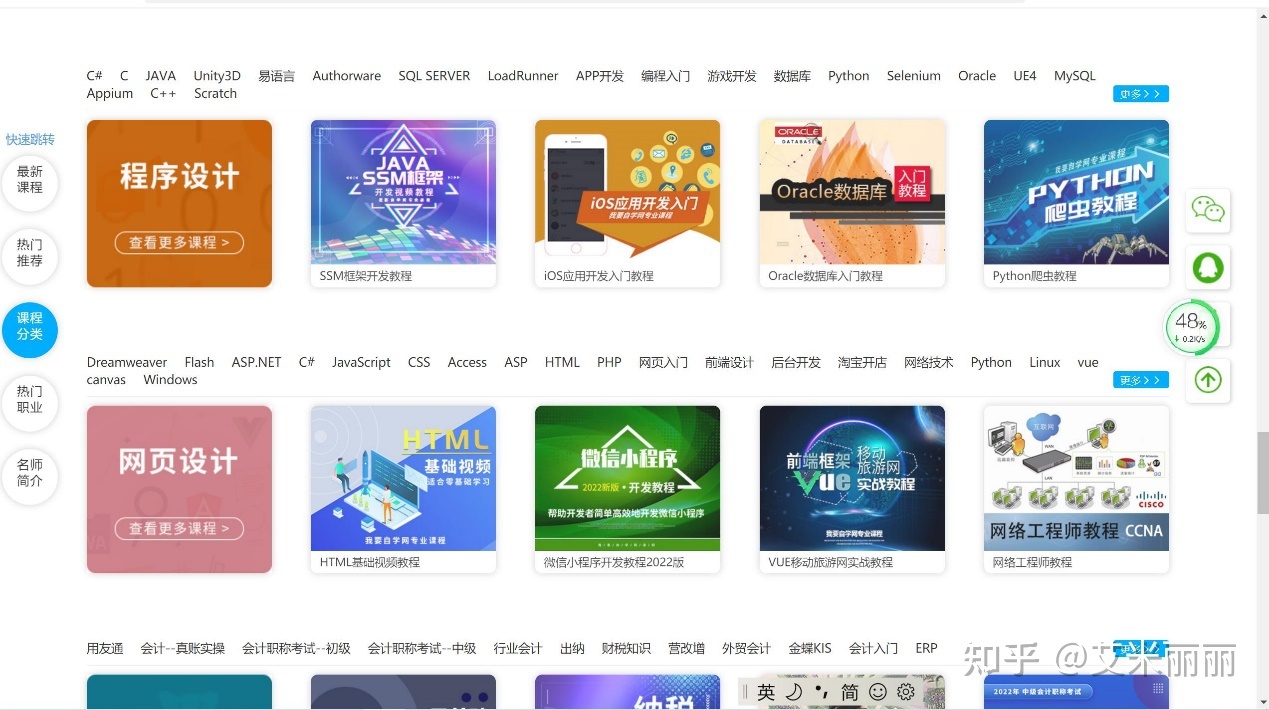Switch to the 热门职业 sidebar section
This screenshot has height=710, width=1269.
point(29,403)
